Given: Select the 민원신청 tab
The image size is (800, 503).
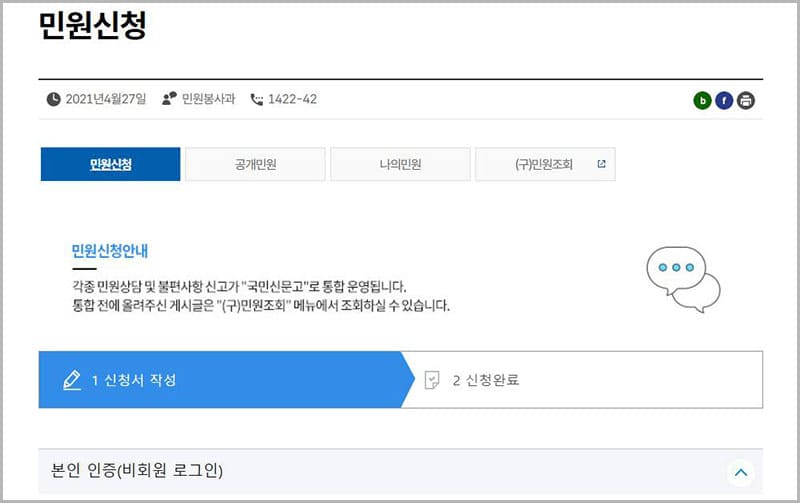Looking at the screenshot, I should (110, 165).
